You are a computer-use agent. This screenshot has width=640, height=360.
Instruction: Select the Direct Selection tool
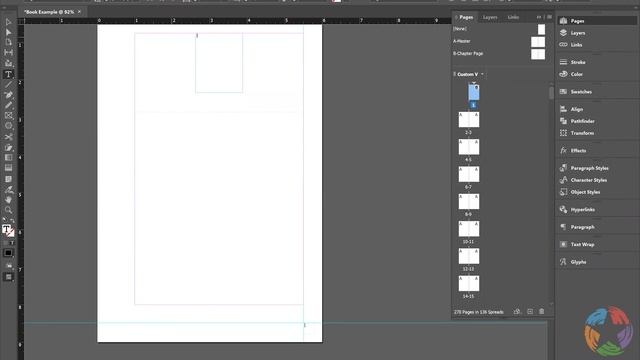(x=8, y=32)
